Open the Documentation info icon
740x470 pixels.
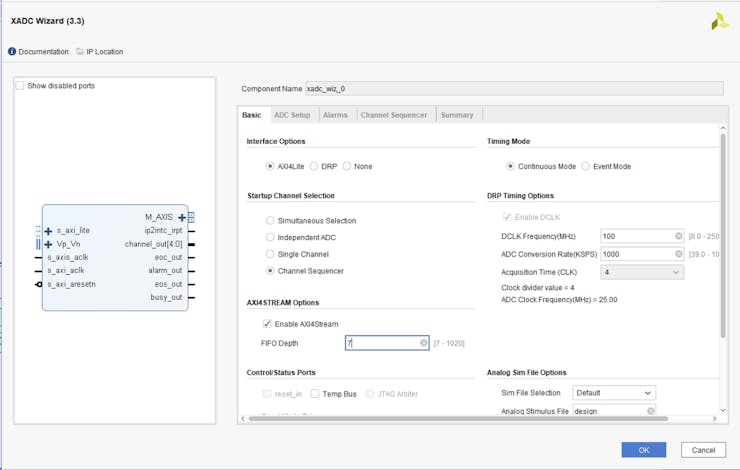pos(12,51)
